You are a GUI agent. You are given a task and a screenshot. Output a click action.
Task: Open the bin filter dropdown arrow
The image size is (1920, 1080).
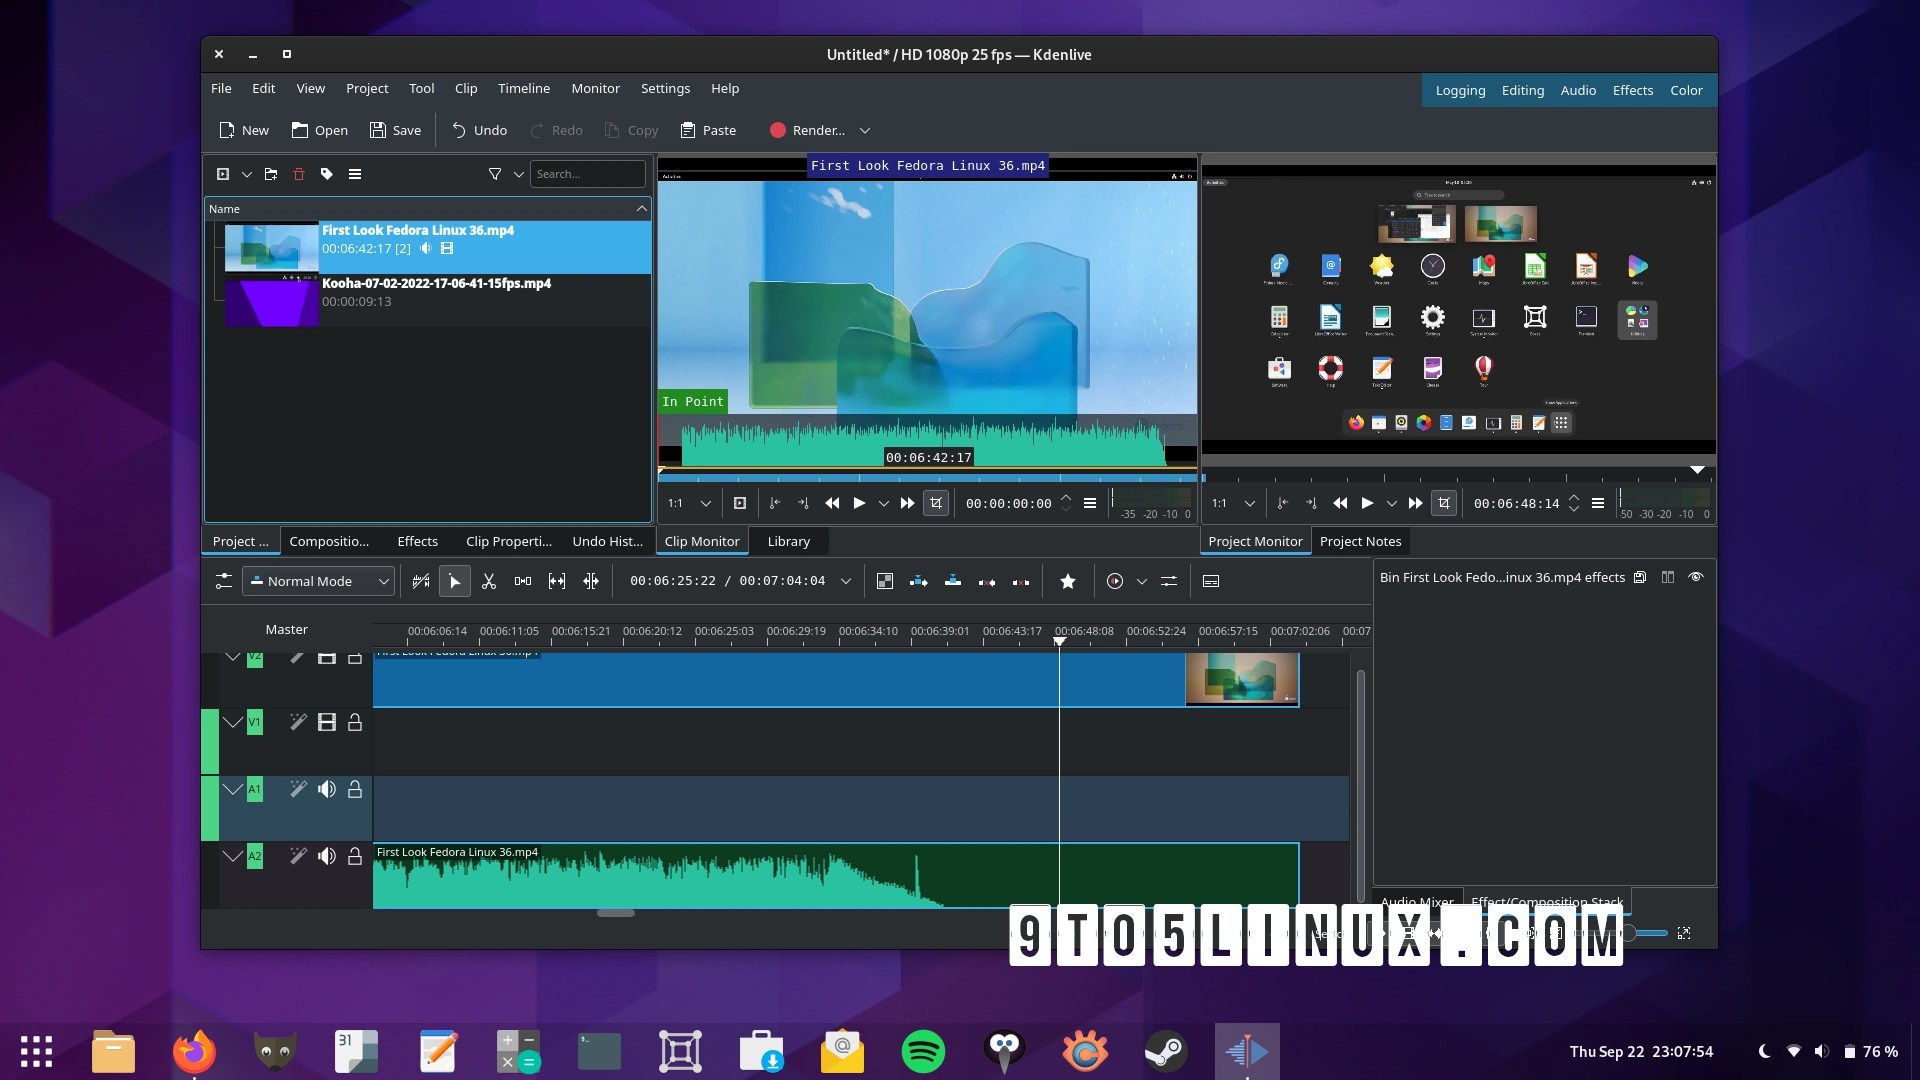coord(519,174)
